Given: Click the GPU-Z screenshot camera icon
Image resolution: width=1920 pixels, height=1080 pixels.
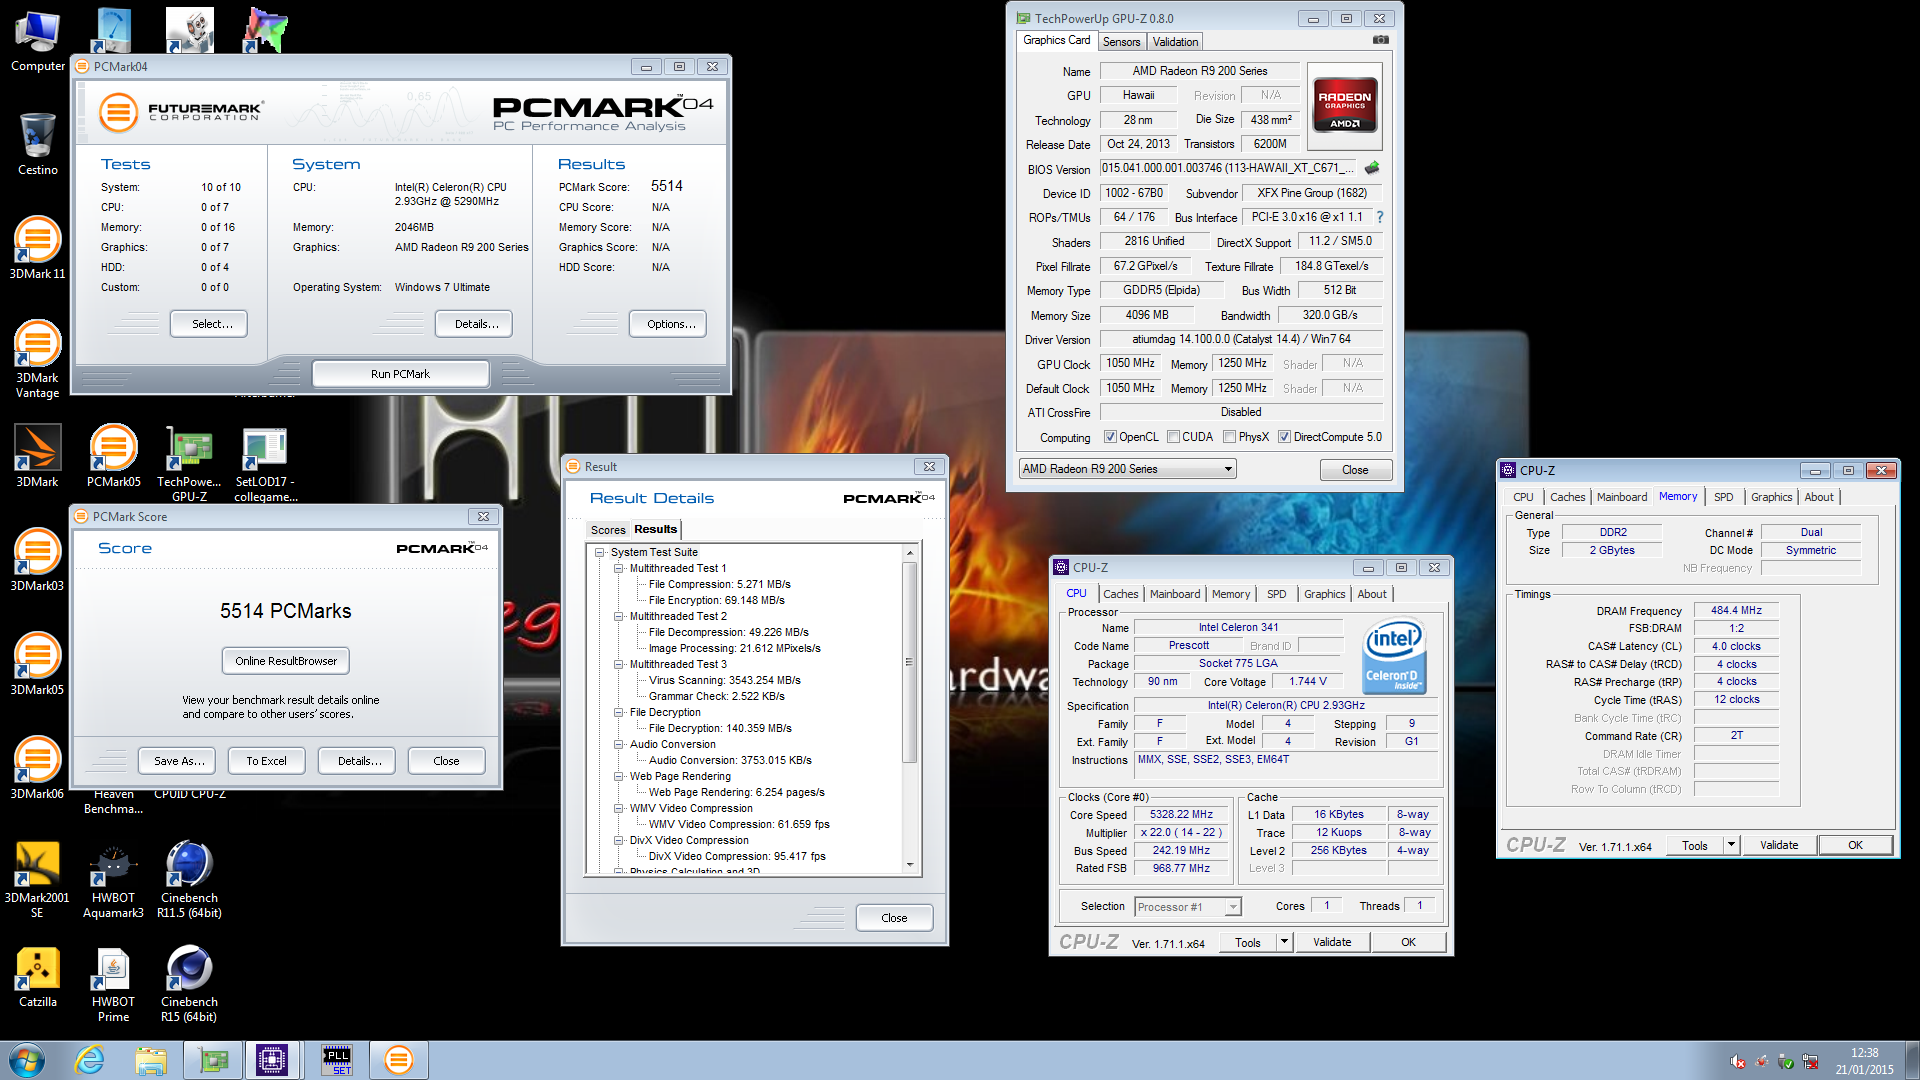Looking at the screenshot, I should point(1381,40).
